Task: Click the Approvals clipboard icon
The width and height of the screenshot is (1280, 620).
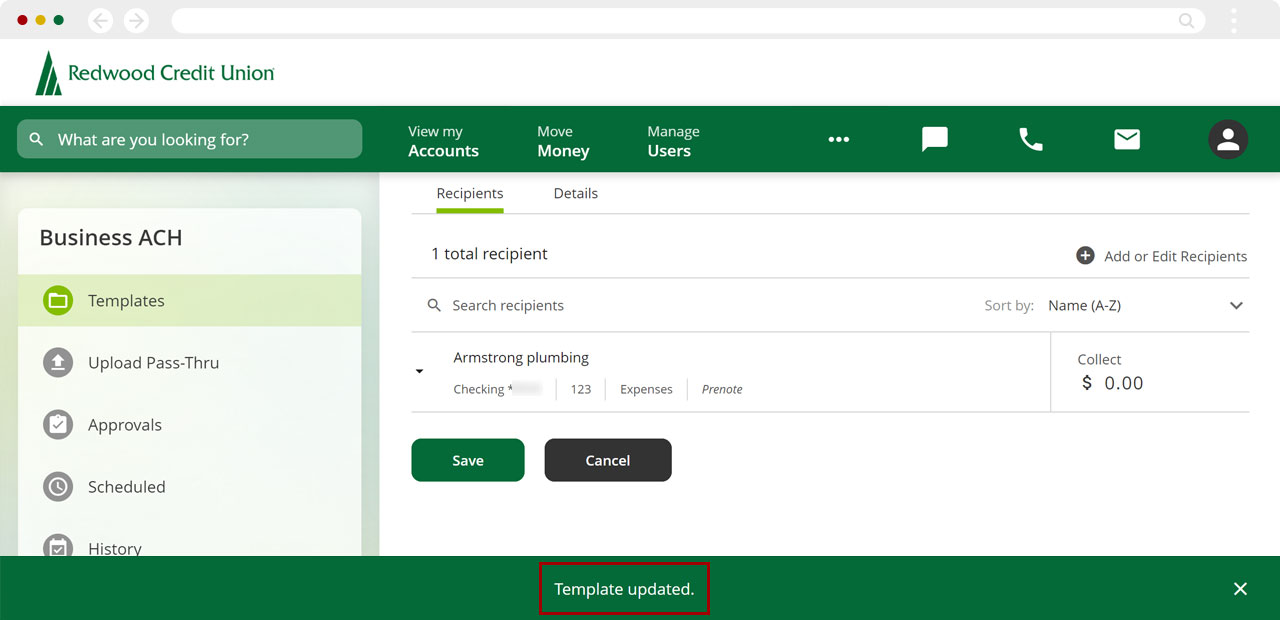Action: [58, 425]
